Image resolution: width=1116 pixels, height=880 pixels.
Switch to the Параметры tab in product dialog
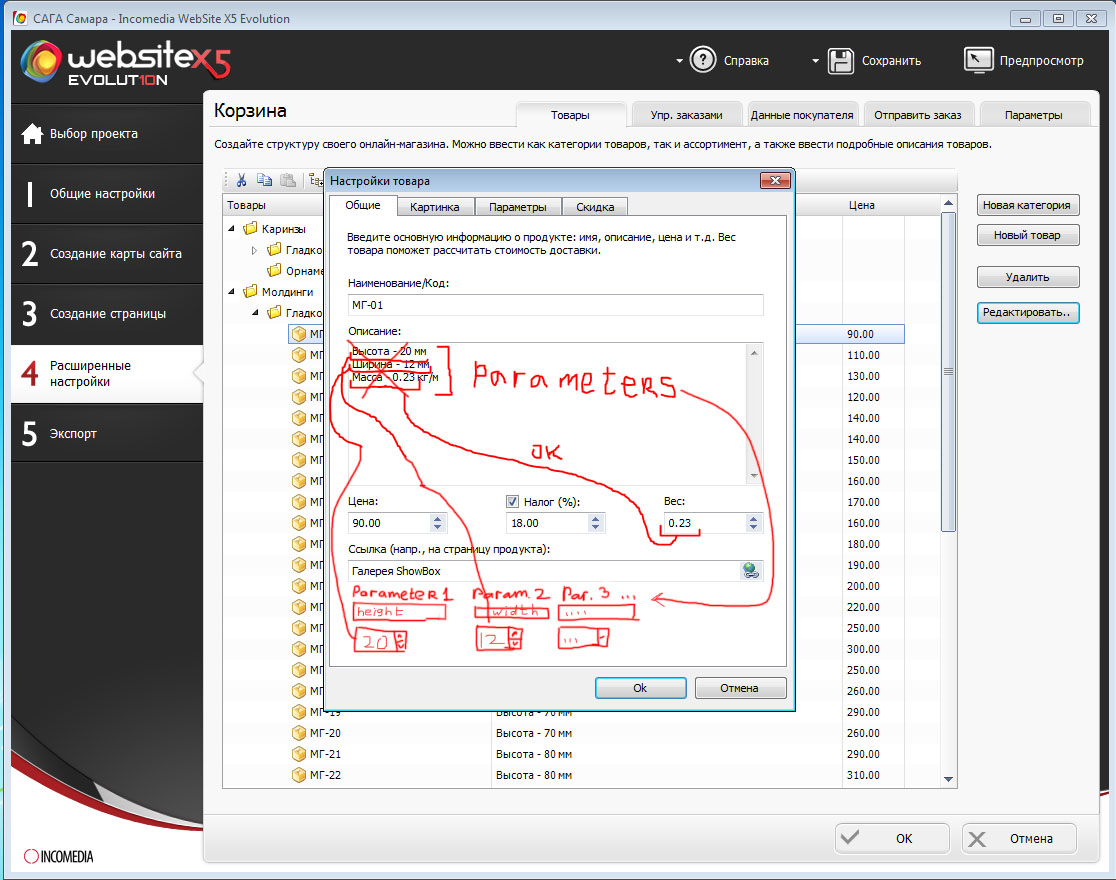pyautogui.click(x=517, y=206)
